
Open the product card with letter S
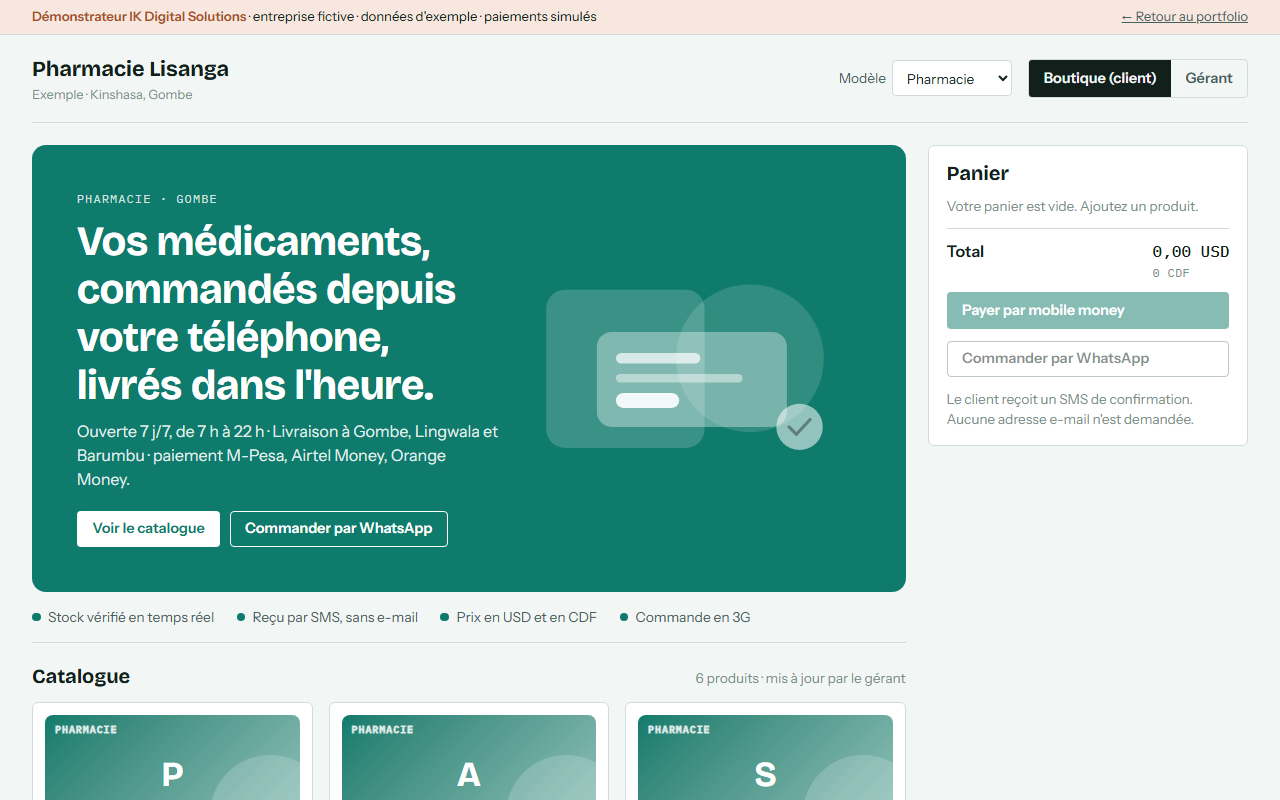tap(765, 751)
